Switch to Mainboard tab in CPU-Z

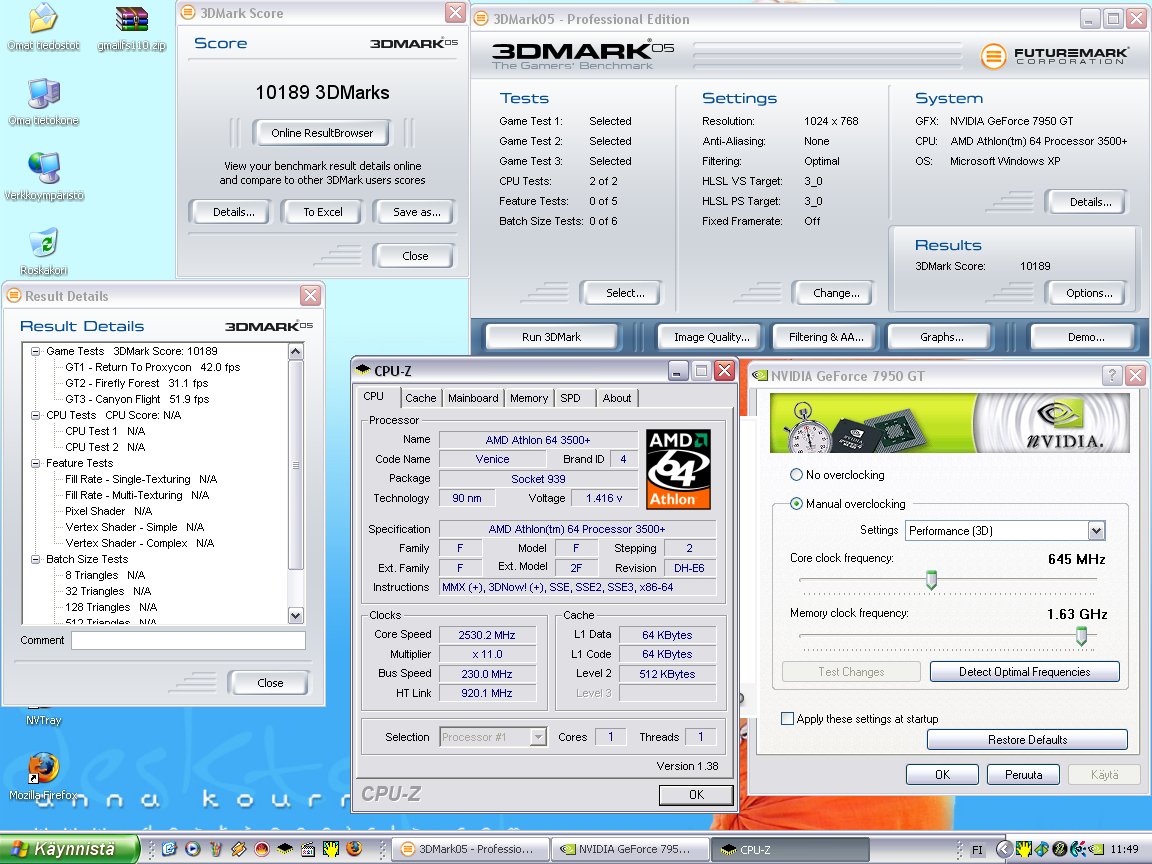(x=473, y=398)
